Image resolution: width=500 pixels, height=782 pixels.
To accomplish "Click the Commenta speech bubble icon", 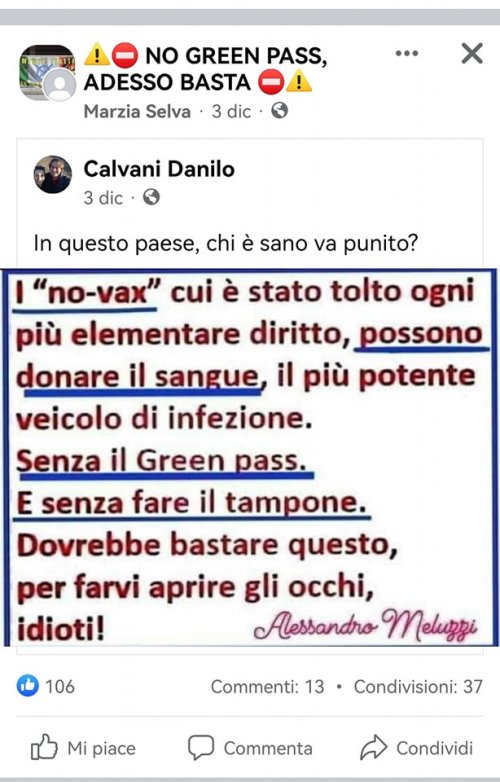I will coord(201,748).
